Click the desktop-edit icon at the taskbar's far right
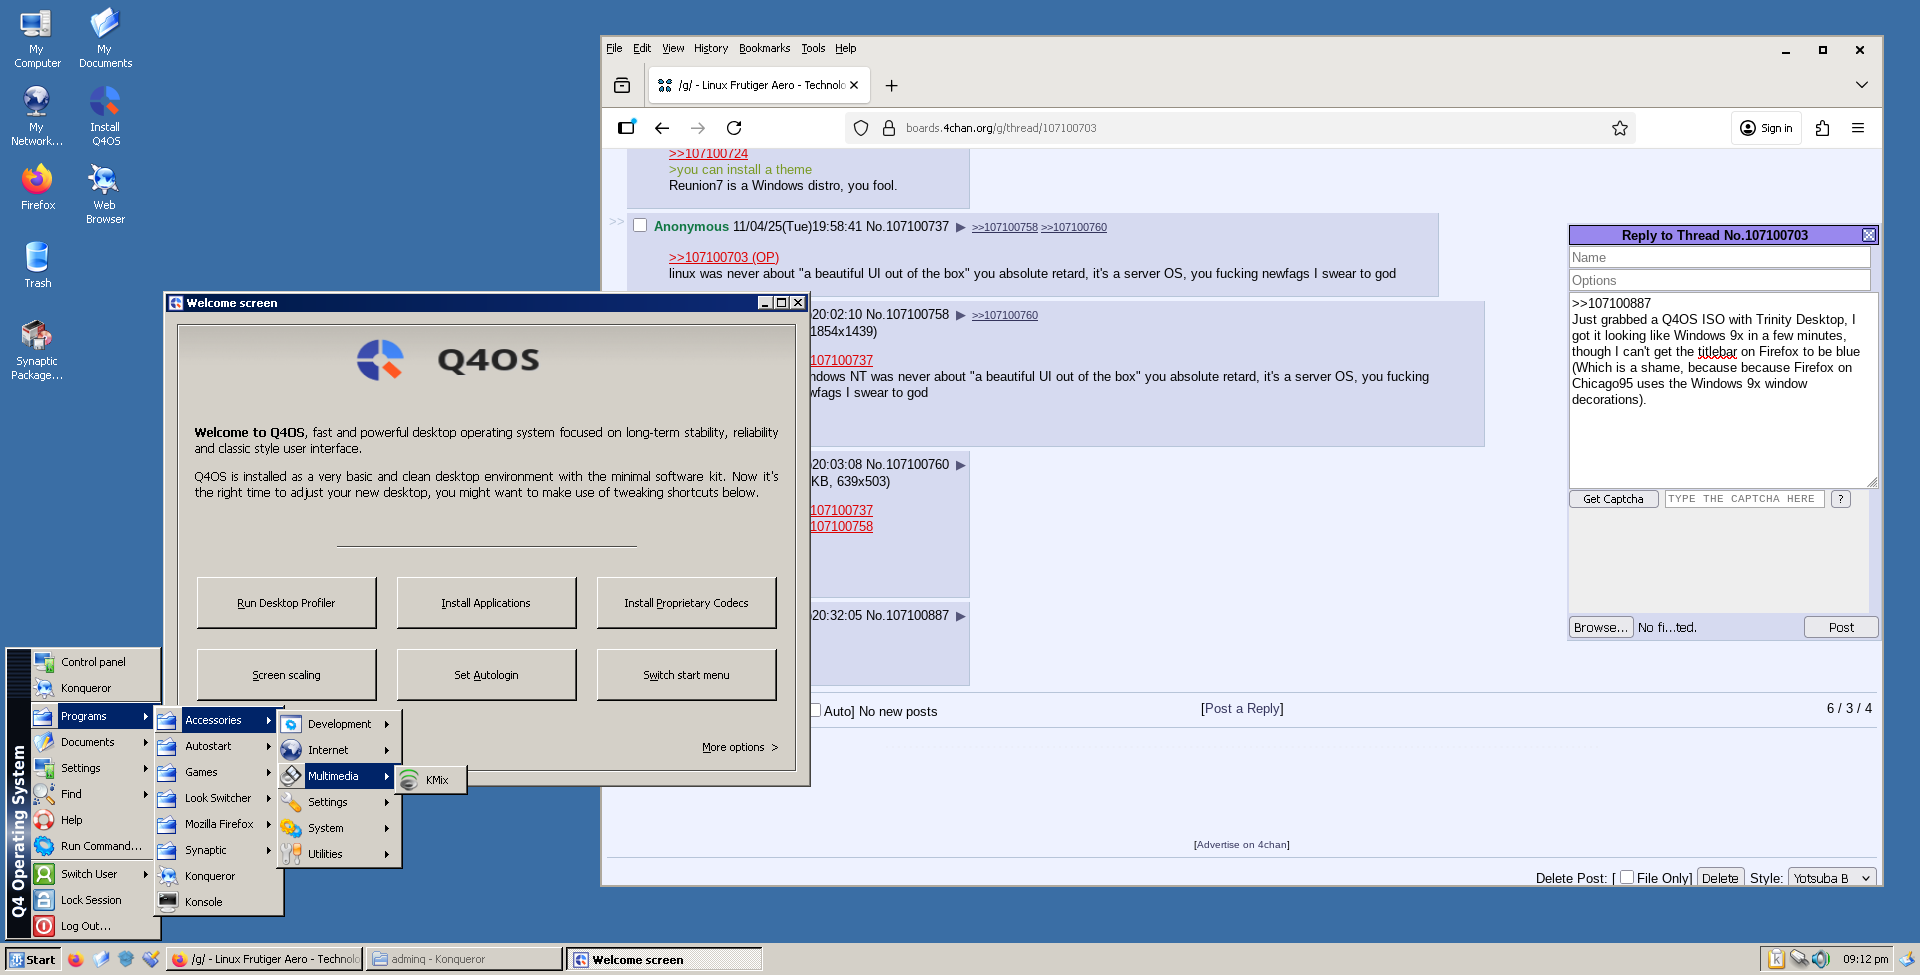 pos(1907,959)
